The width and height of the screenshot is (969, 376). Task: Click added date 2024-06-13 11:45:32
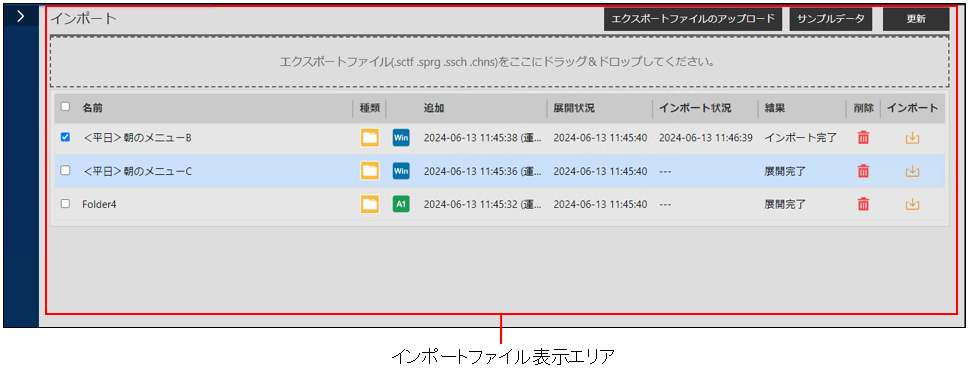coord(483,203)
